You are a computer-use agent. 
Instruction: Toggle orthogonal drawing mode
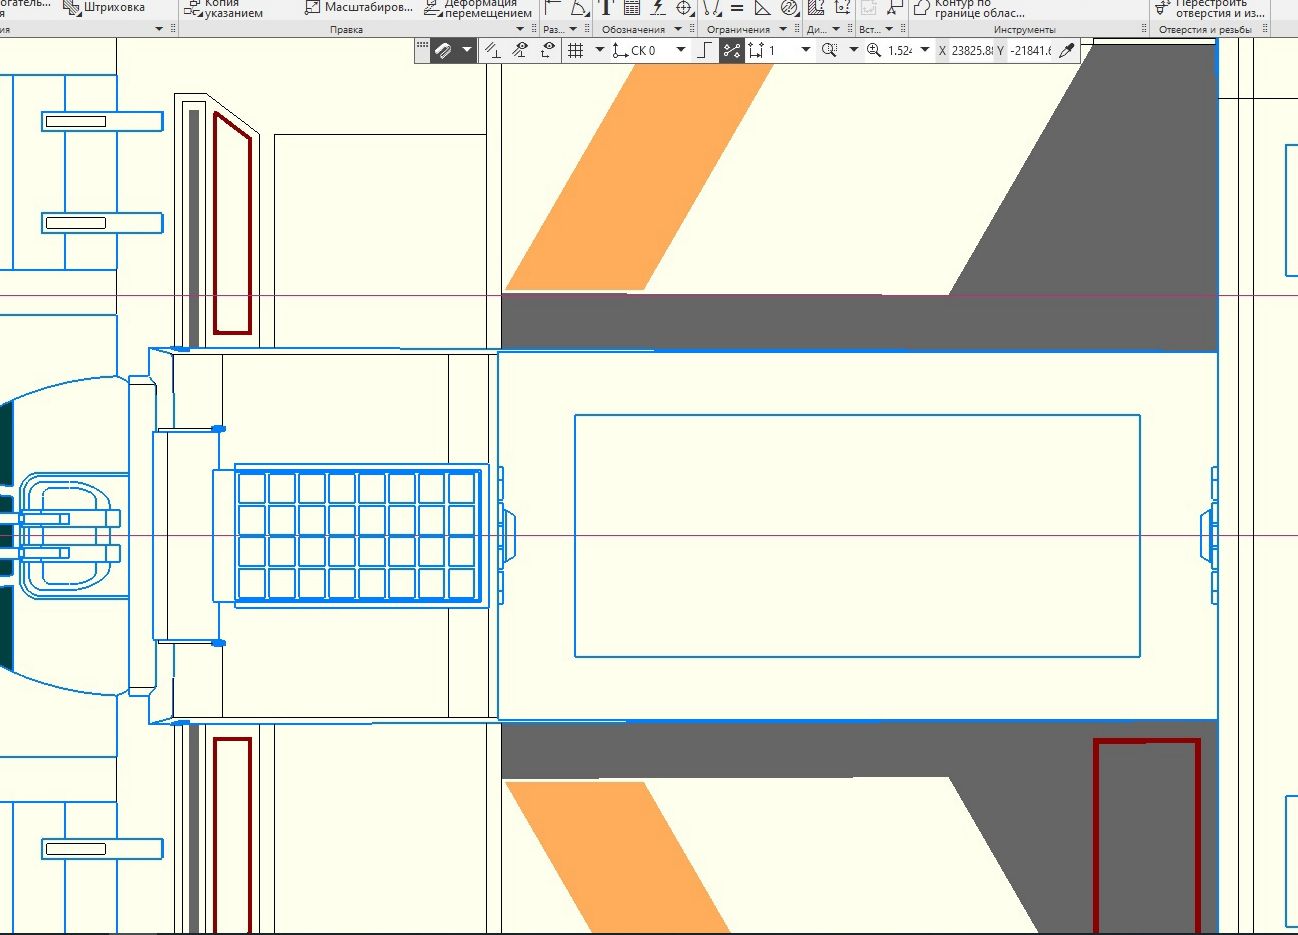tap(704, 50)
